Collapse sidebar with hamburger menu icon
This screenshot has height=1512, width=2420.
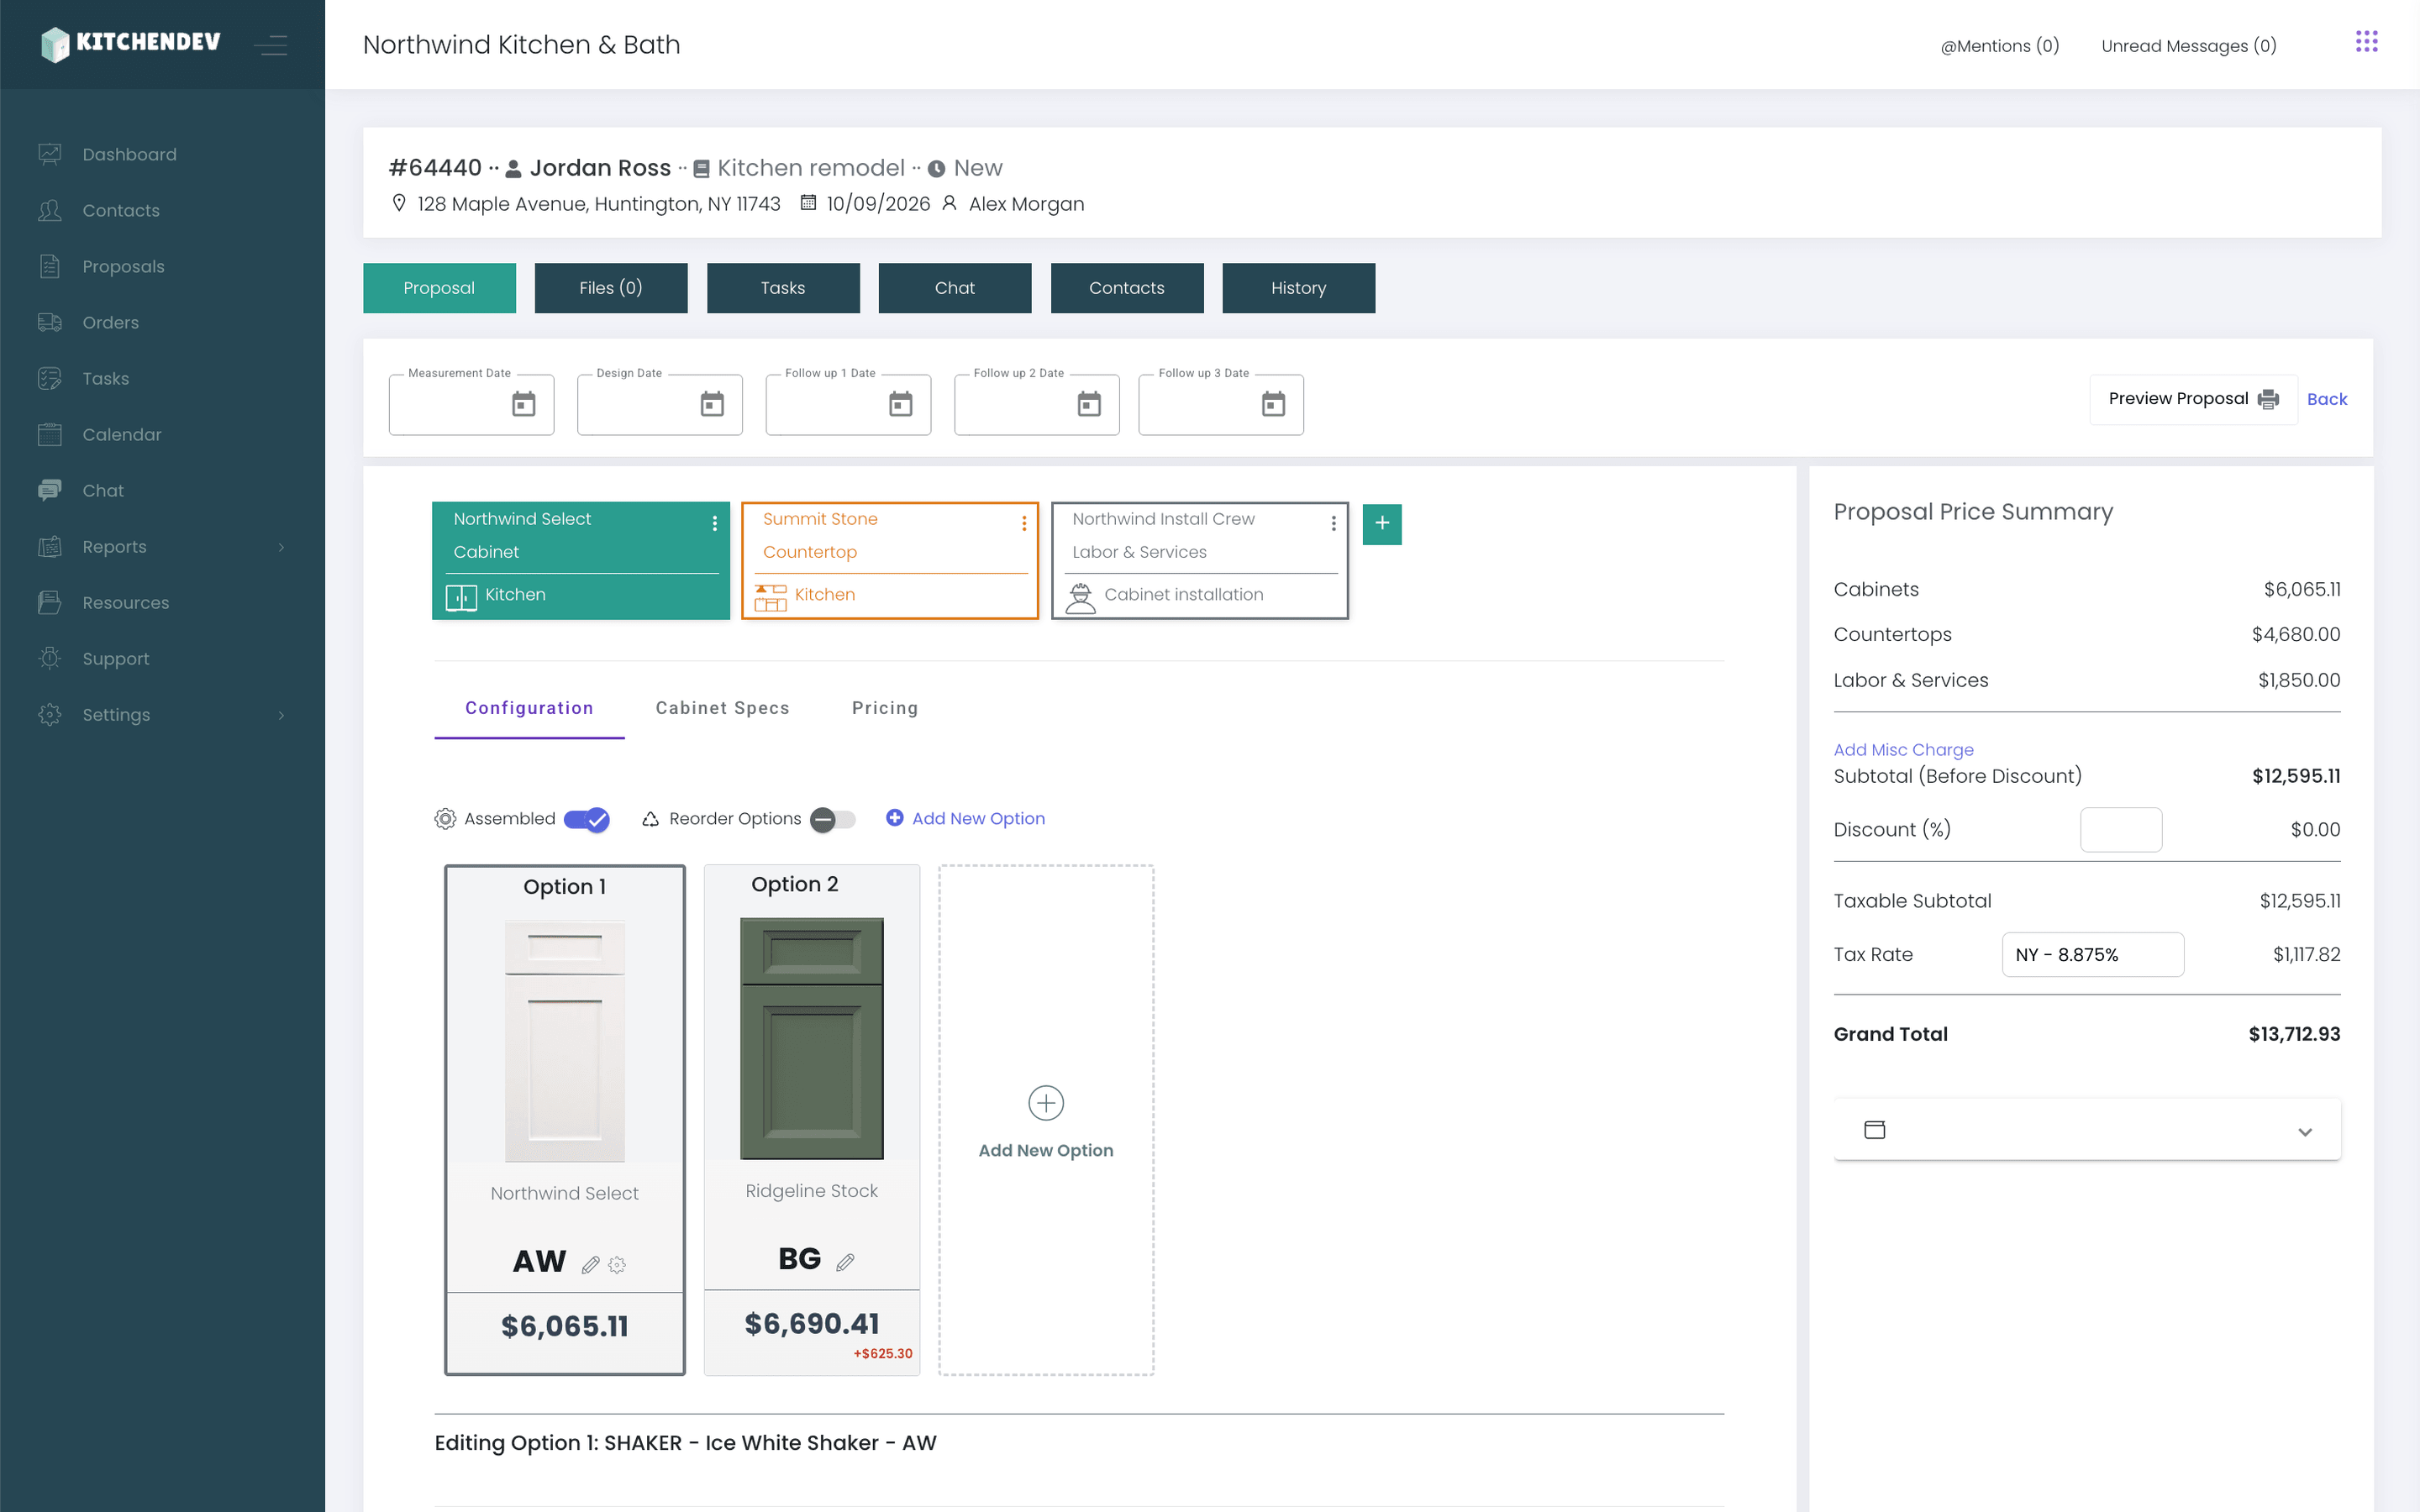(x=271, y=45)
